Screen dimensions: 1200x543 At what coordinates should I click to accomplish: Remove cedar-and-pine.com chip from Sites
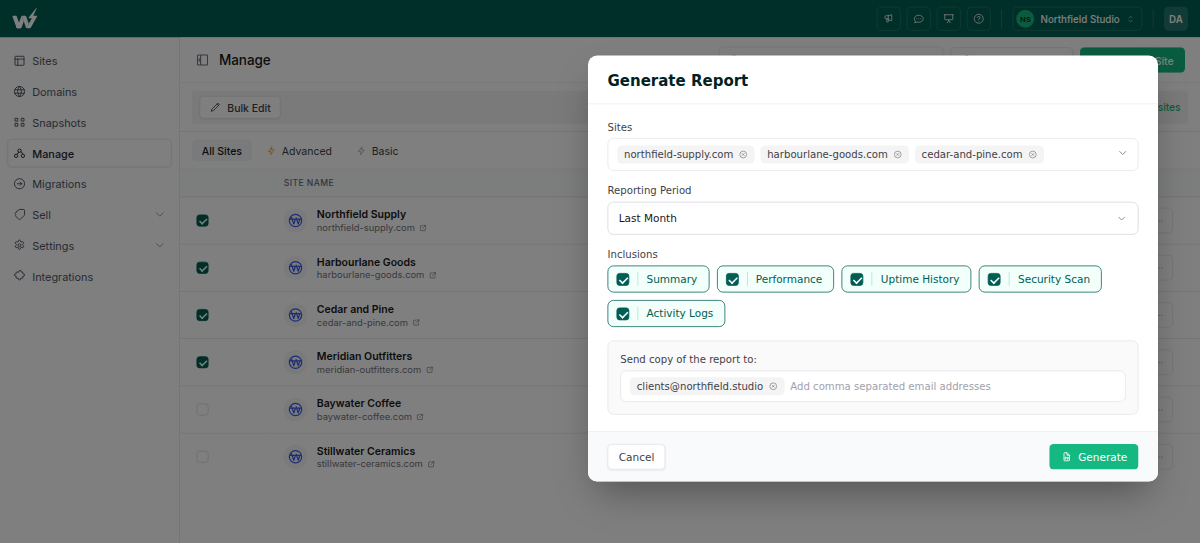click(1032, 154)
